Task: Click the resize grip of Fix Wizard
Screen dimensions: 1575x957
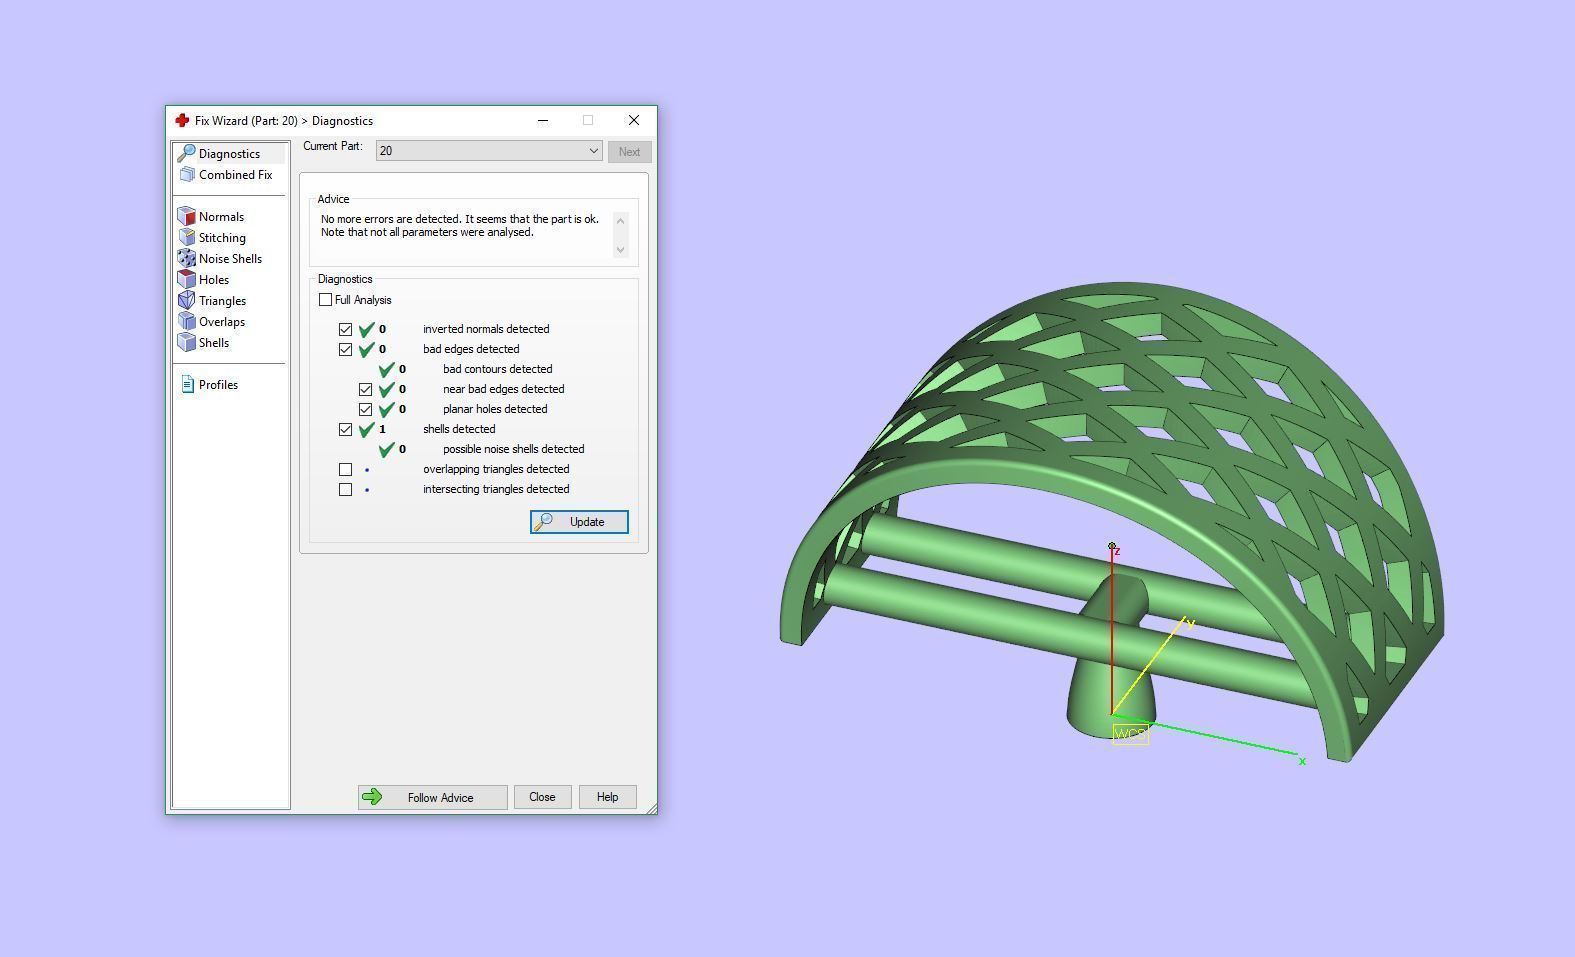Action: coord(651,807)
